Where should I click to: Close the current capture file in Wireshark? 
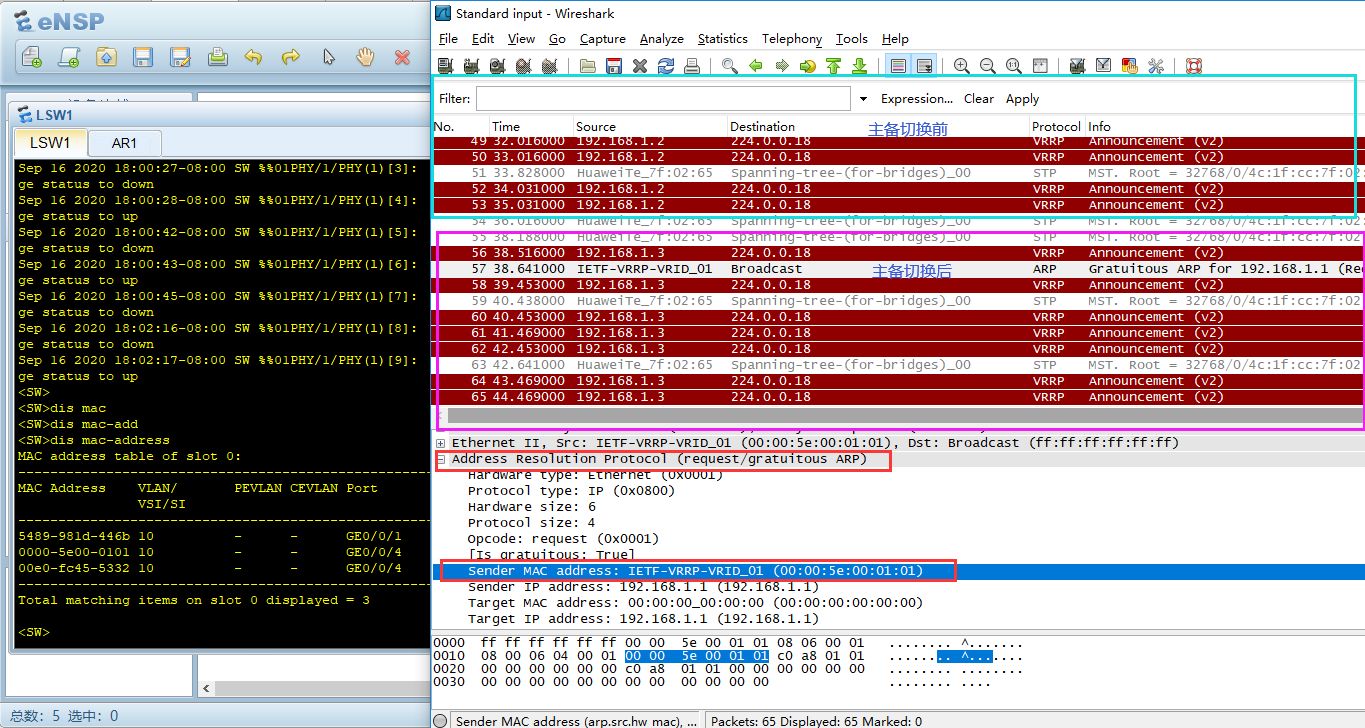pos(640,66)
